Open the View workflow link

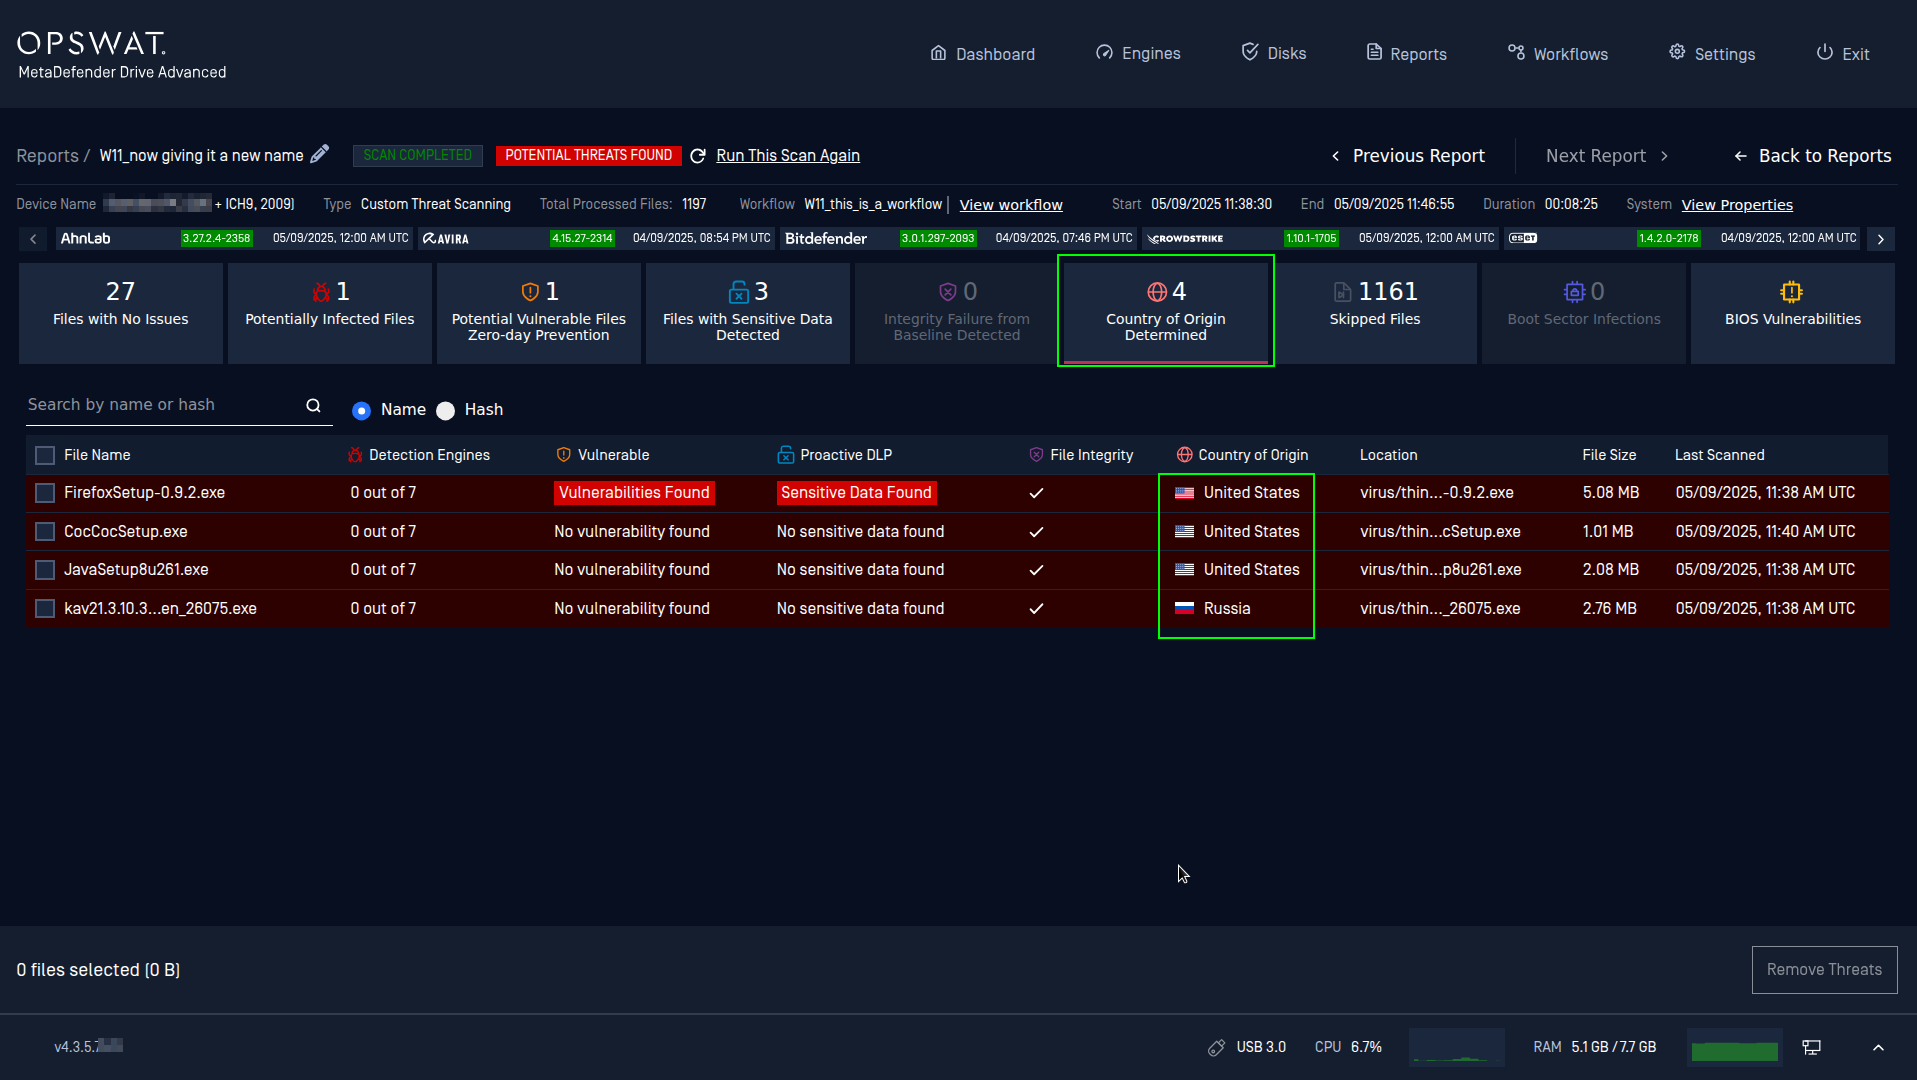[x=1011, y=204]
